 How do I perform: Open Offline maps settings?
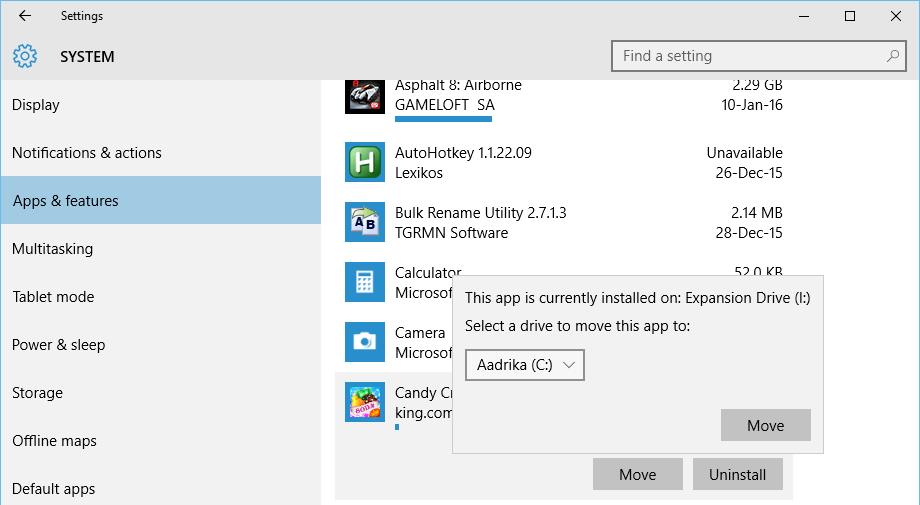[160, 441]
